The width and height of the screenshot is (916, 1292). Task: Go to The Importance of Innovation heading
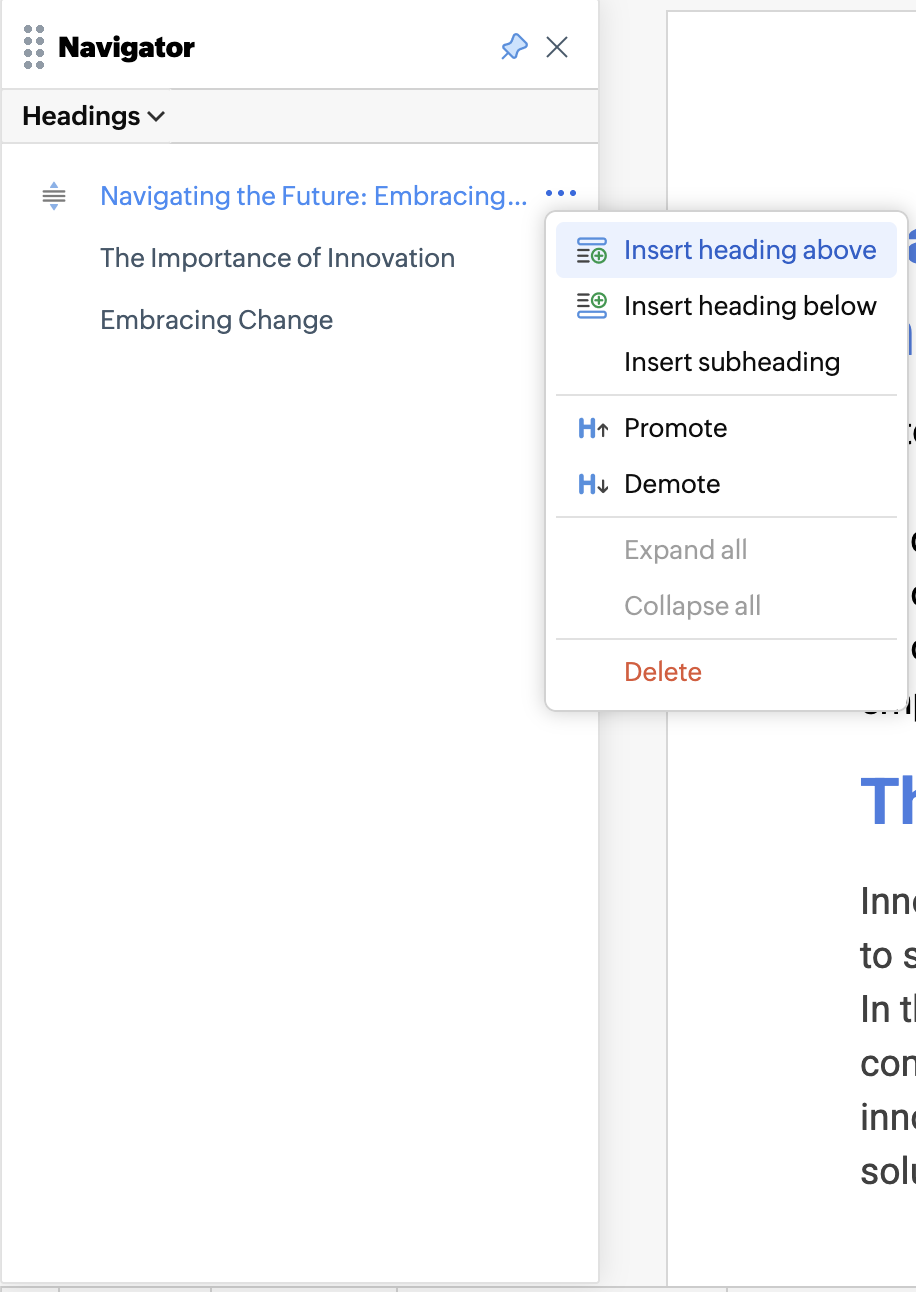pos(277,258)
